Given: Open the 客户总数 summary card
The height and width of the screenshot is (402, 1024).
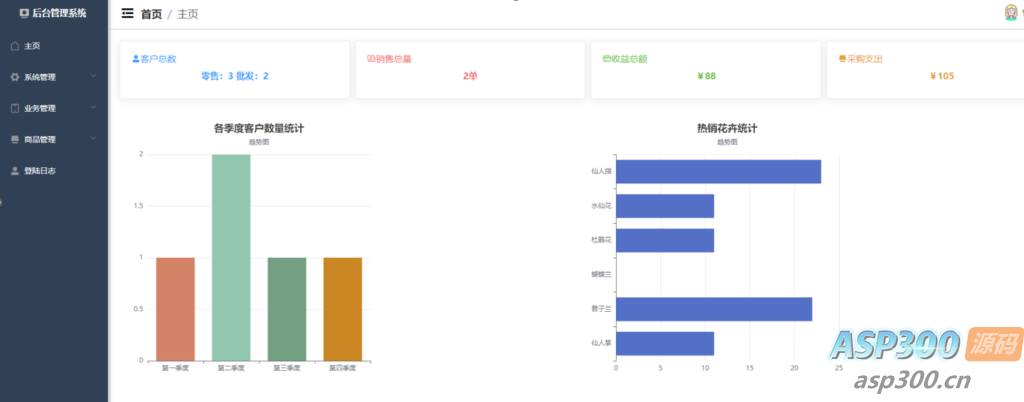Looking at the screenshot, I should pyautogui.click(x=234, y=69).
